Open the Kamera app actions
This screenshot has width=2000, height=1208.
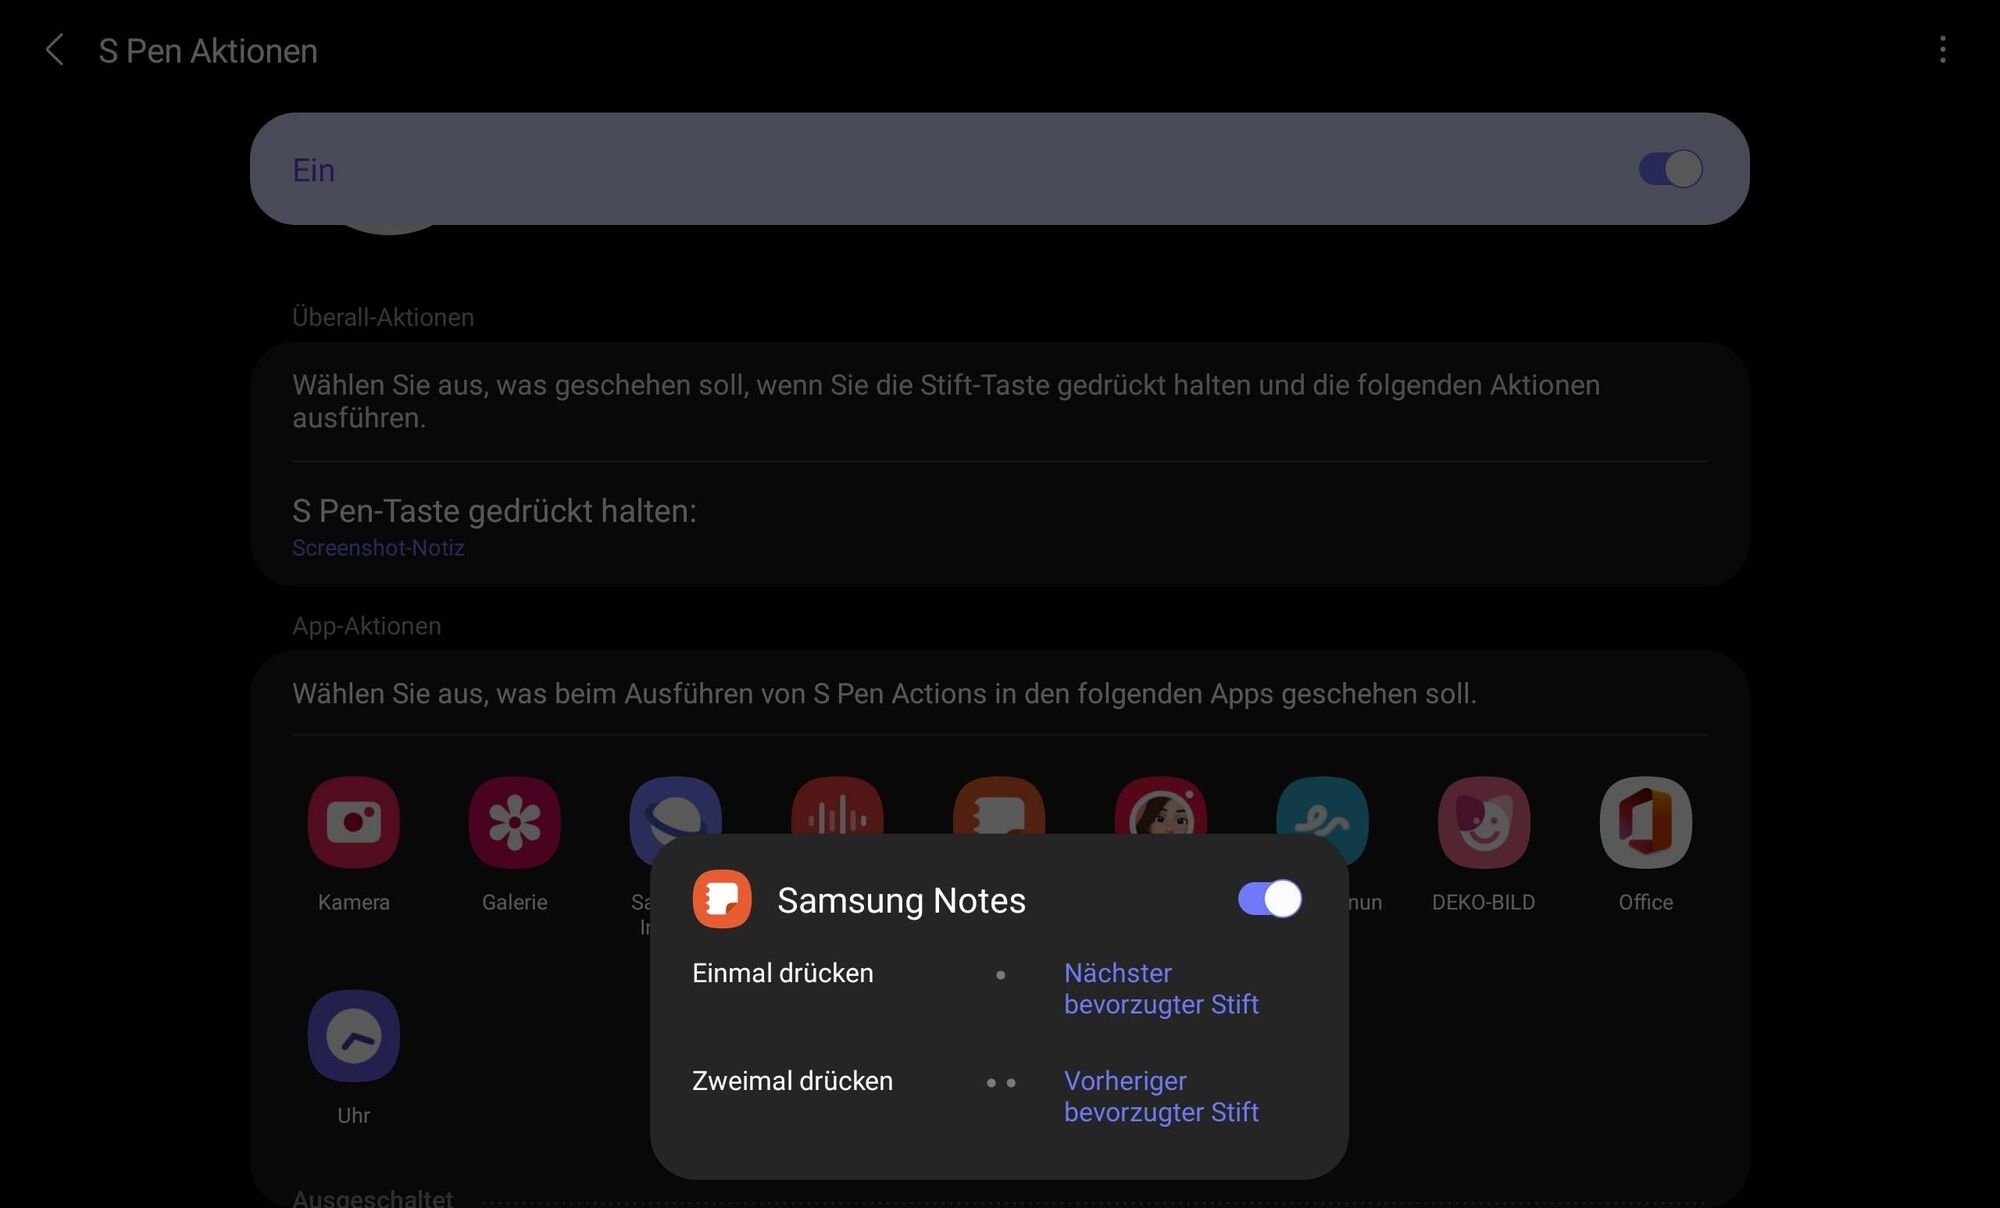[354, 822]
